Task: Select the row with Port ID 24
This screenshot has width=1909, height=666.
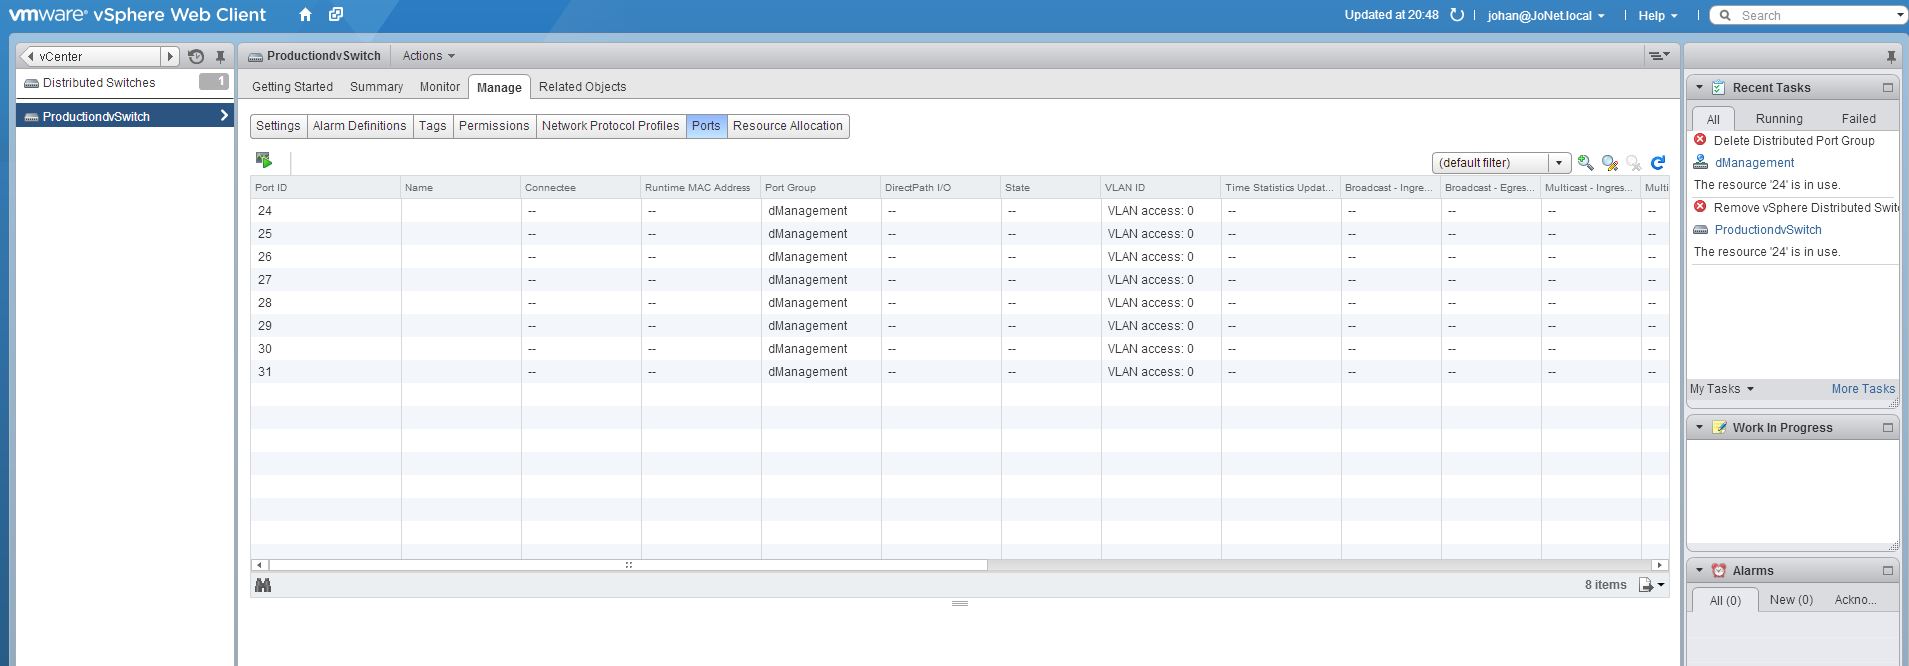Action: (960, 211)
